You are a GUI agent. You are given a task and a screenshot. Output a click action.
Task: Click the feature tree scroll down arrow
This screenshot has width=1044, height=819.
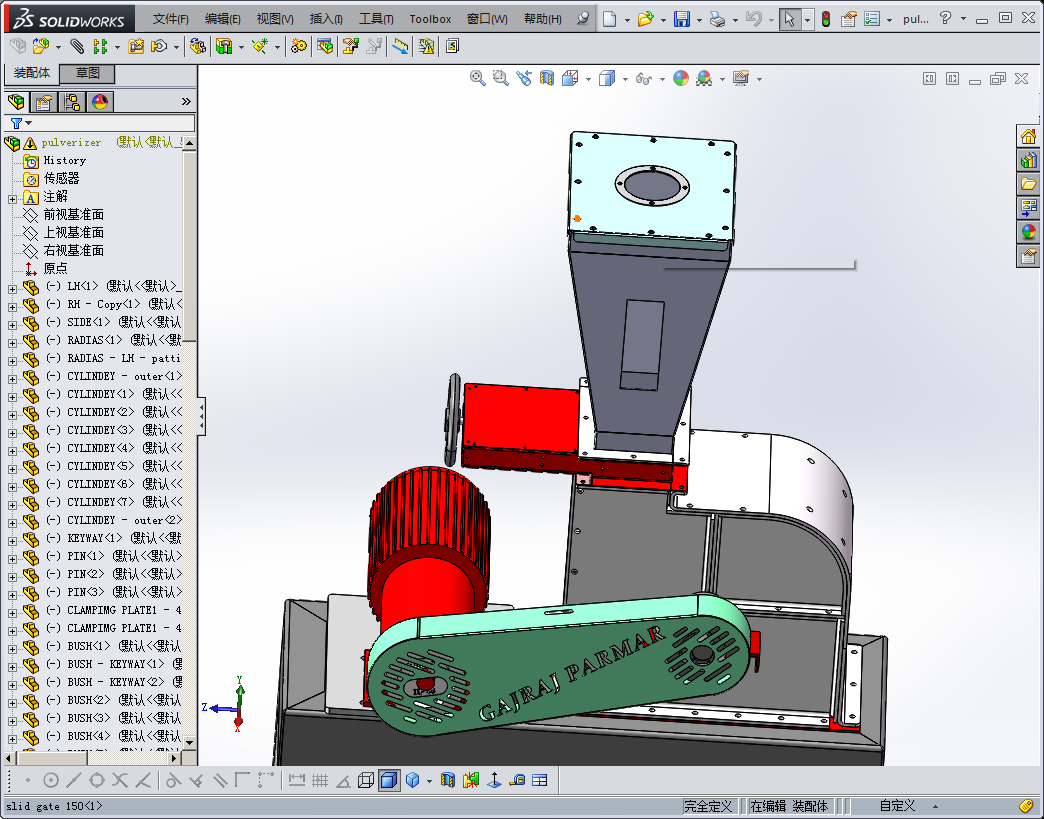(190, 742)
